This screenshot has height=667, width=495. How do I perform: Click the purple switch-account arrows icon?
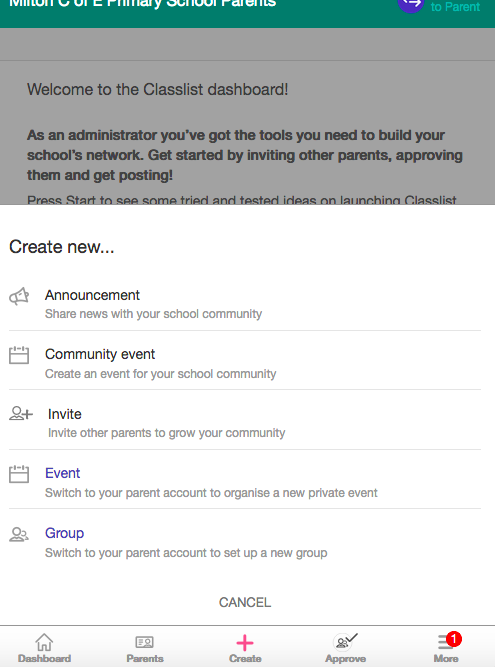(x=411, y=5)
